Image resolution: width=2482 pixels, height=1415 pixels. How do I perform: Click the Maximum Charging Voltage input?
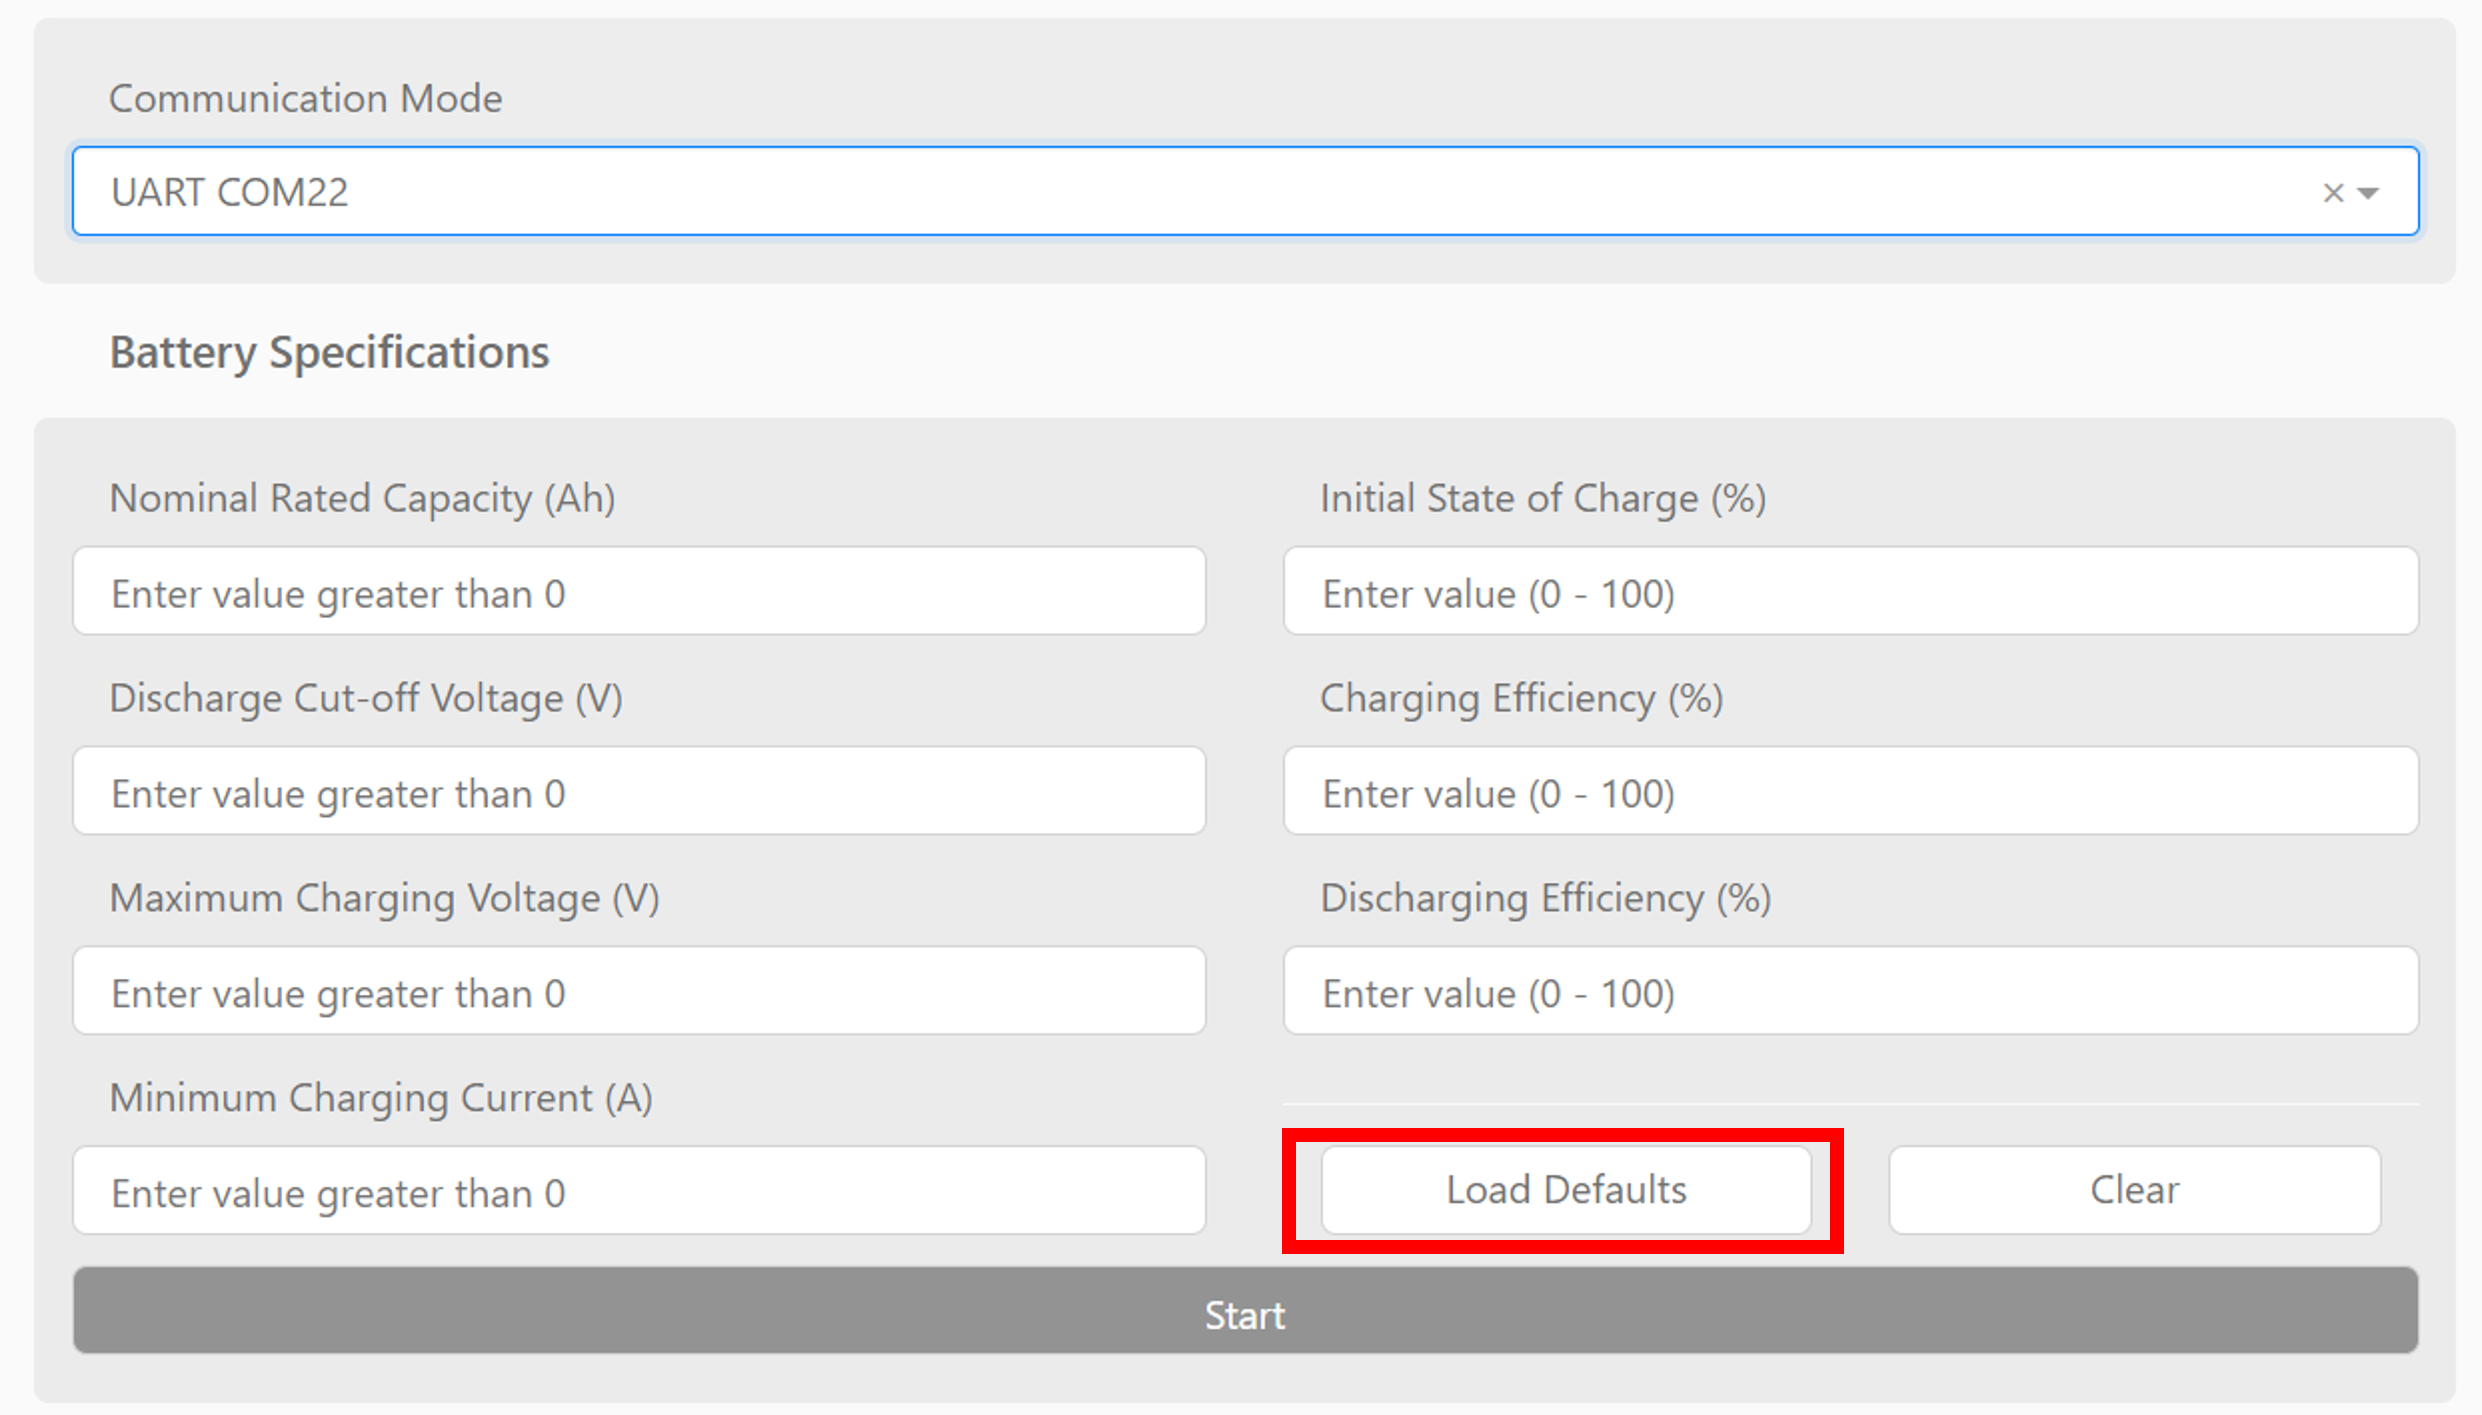coord(637,991)
